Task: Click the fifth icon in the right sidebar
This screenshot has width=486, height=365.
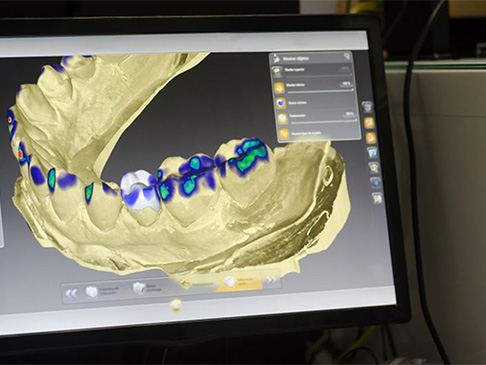Action: pos(374,167)
